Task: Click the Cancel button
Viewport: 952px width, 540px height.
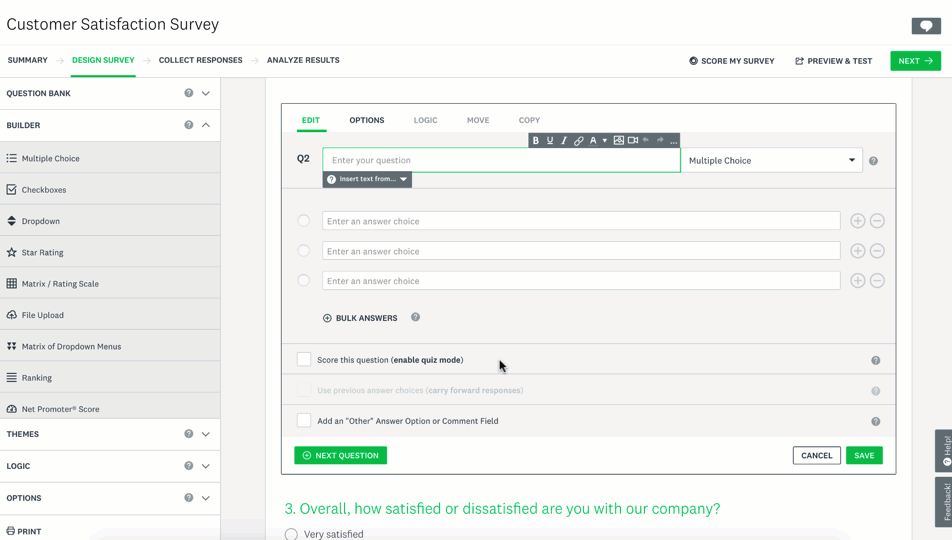Action: point(816,455)
